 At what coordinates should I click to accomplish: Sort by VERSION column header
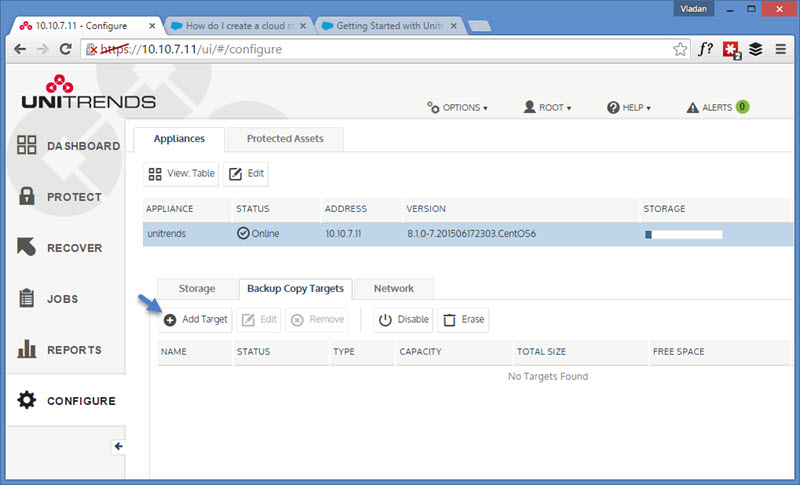[426, 209]
